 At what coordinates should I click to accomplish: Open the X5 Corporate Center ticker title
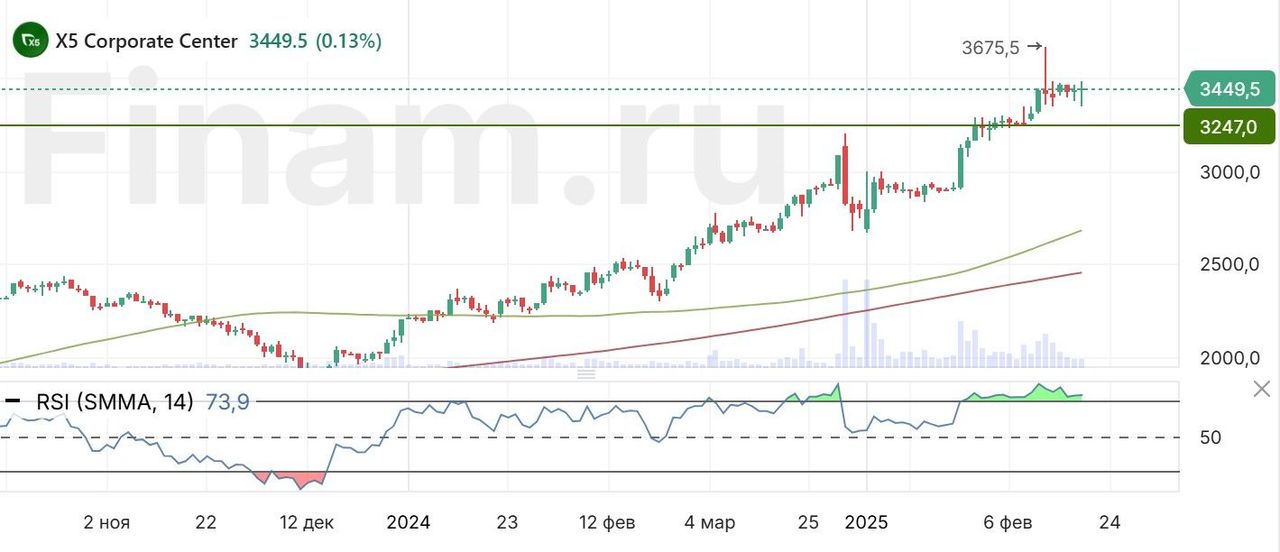147,41
